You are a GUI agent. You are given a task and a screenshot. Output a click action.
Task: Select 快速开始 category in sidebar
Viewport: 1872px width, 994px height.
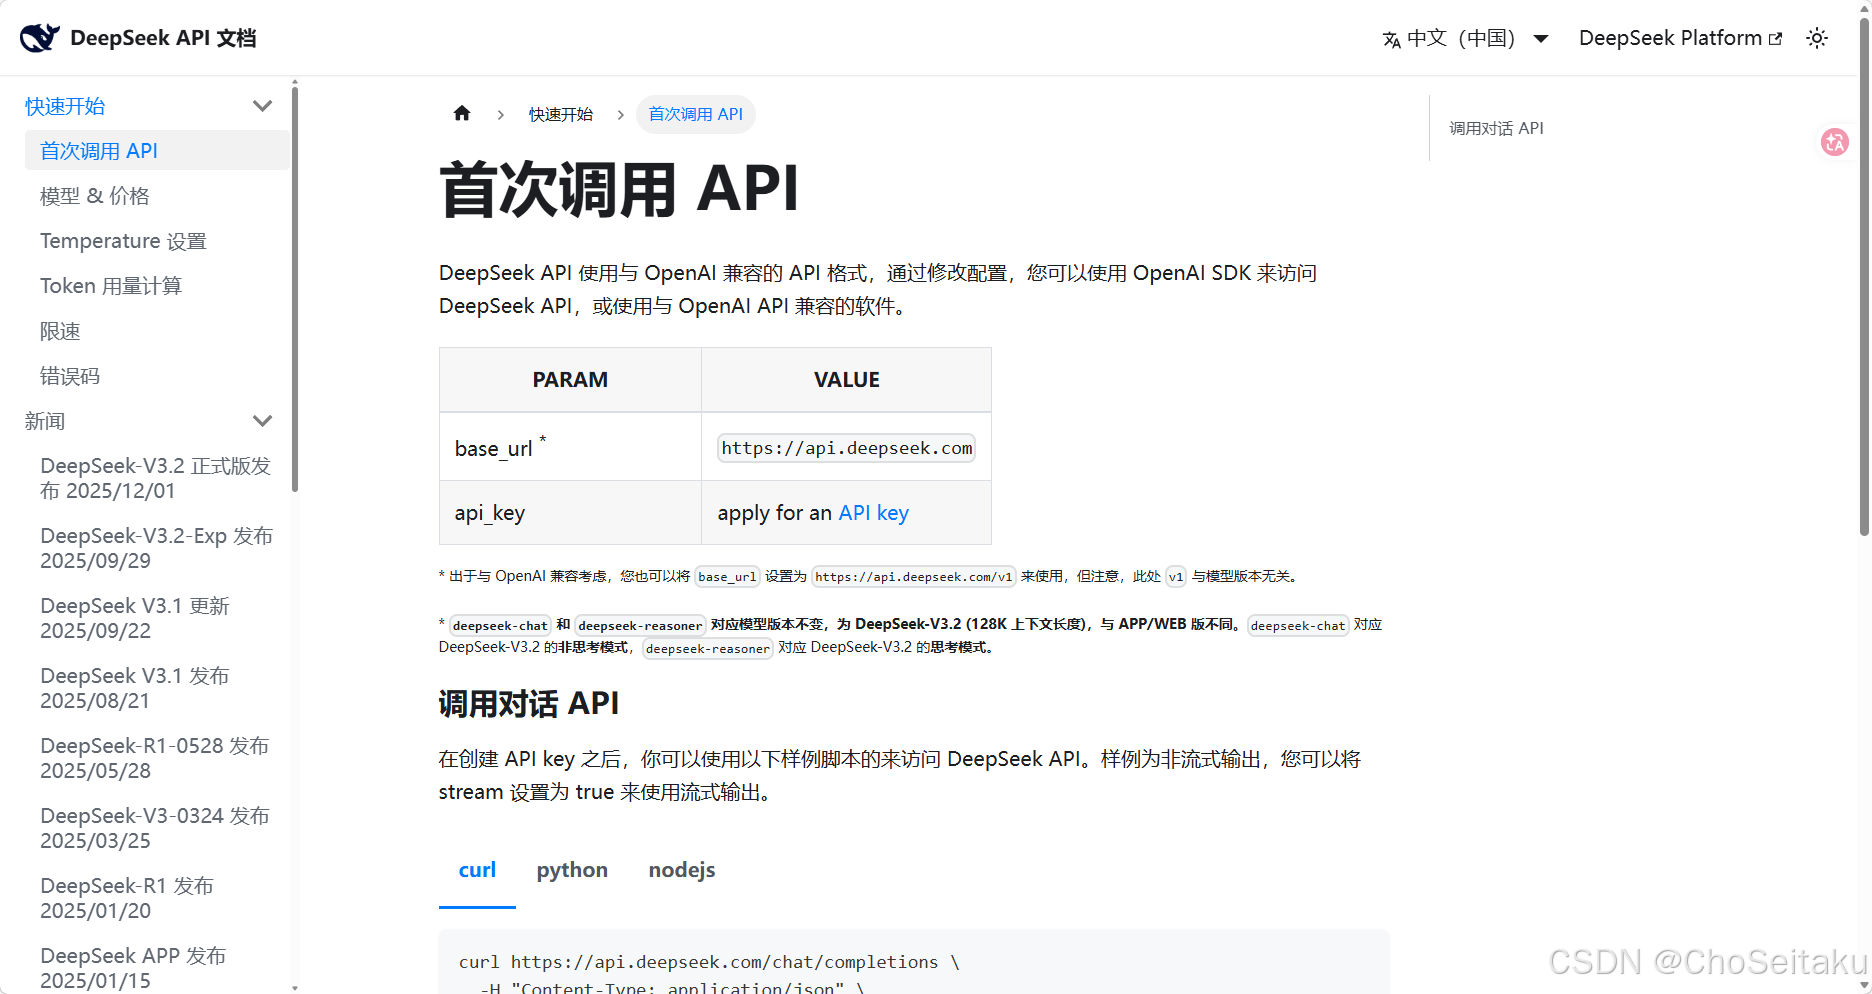click(65, 106)
